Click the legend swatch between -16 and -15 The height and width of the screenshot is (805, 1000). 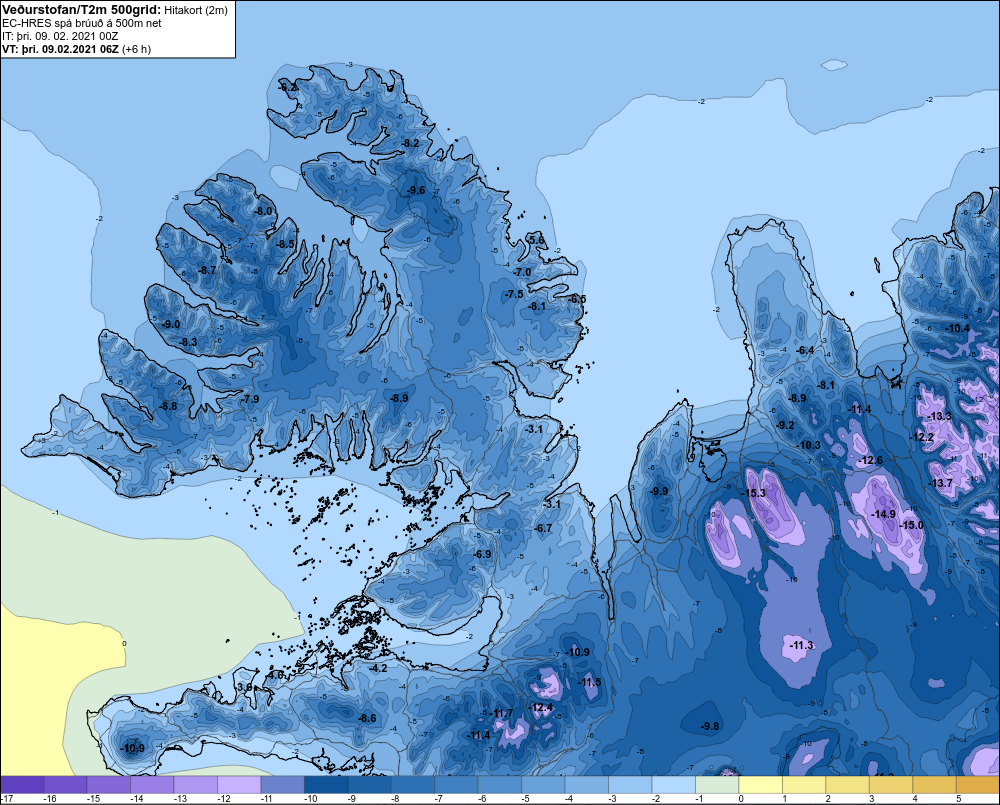tap(65, 785)
